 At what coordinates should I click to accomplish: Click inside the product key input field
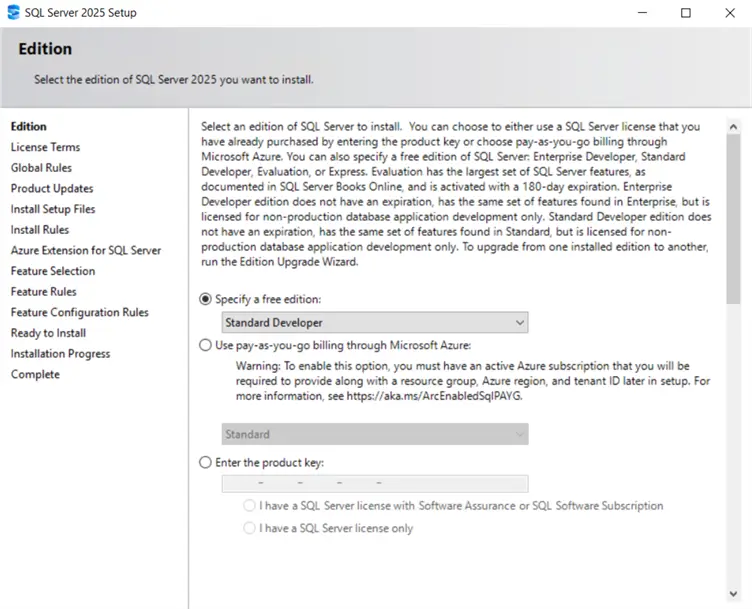click(x=375, y=483)
